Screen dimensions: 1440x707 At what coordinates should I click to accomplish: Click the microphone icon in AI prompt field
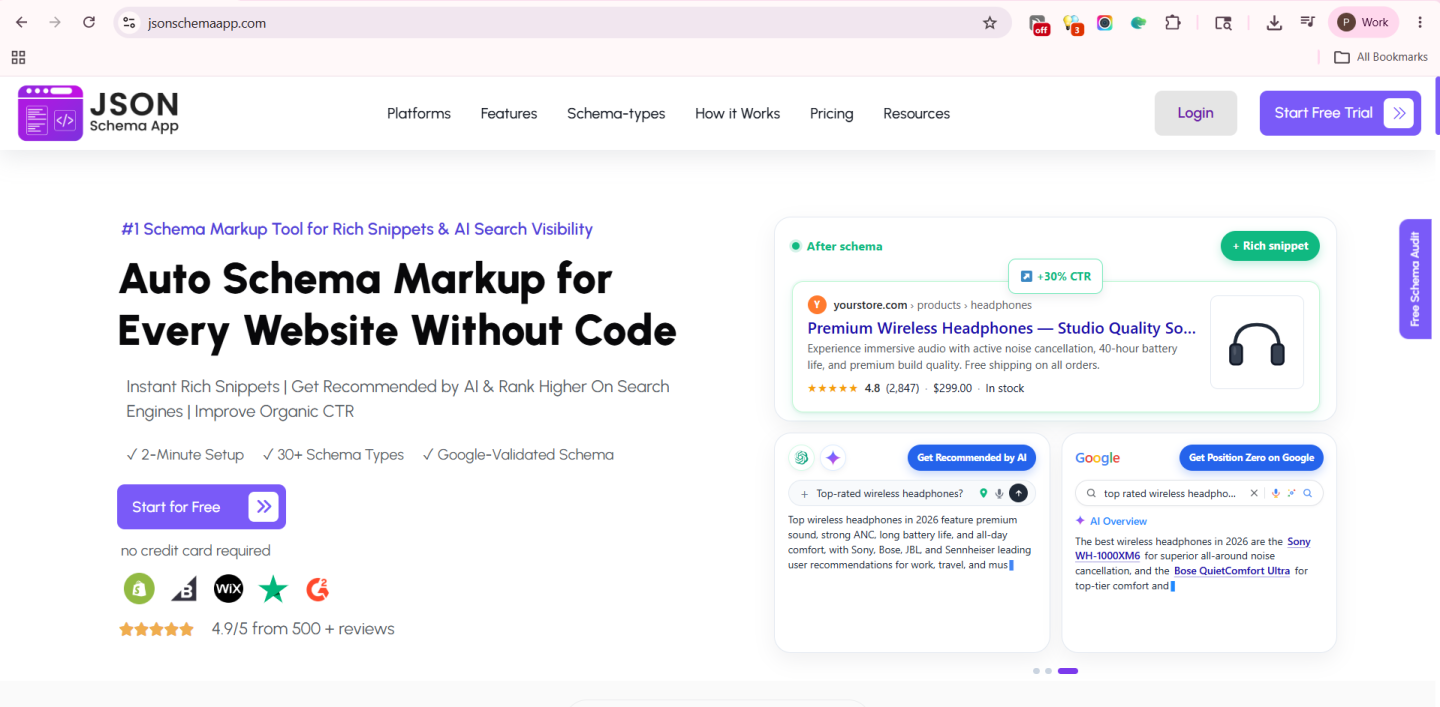[x=999, y=493]
